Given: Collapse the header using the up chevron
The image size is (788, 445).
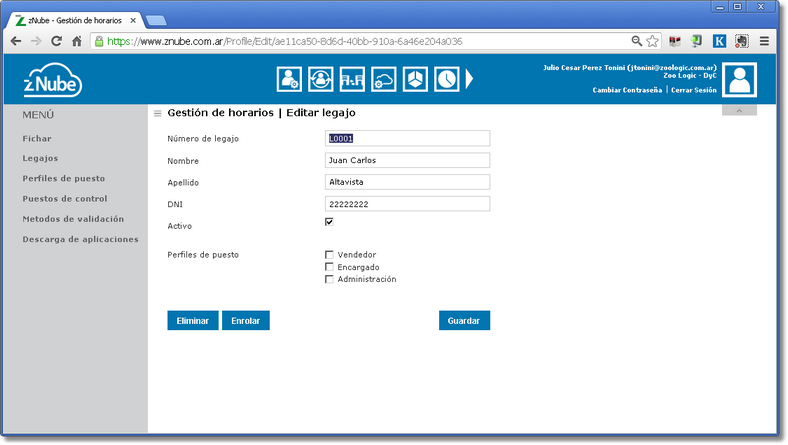Looking at the screenshot, I should pos(739,110).
